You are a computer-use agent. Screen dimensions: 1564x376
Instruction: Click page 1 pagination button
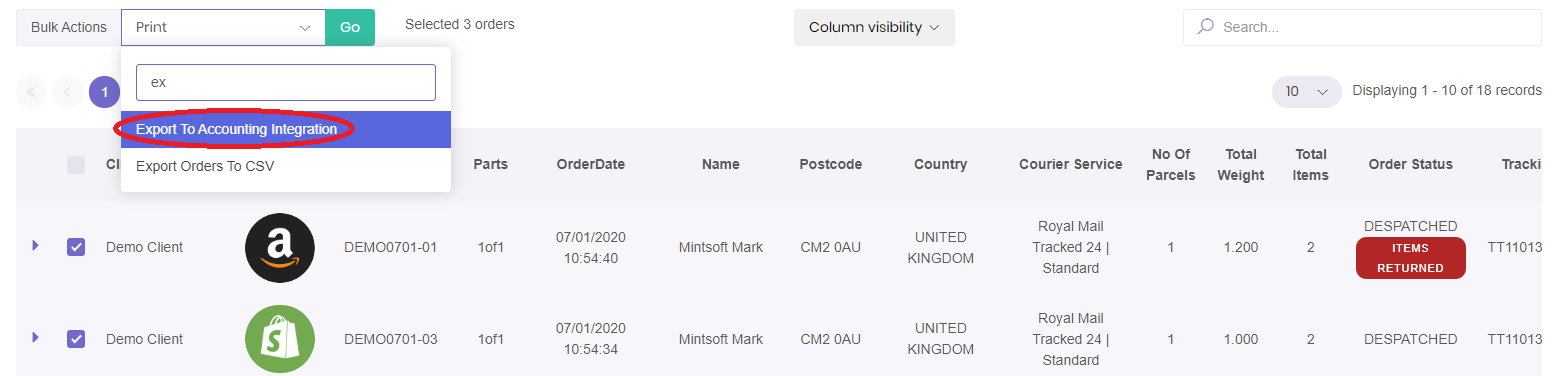(104, 92)
